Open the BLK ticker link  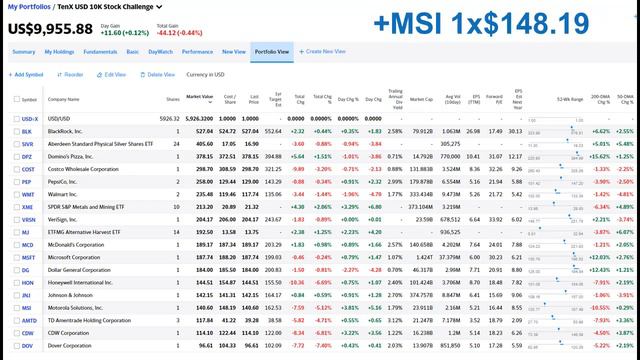point(27,131)
